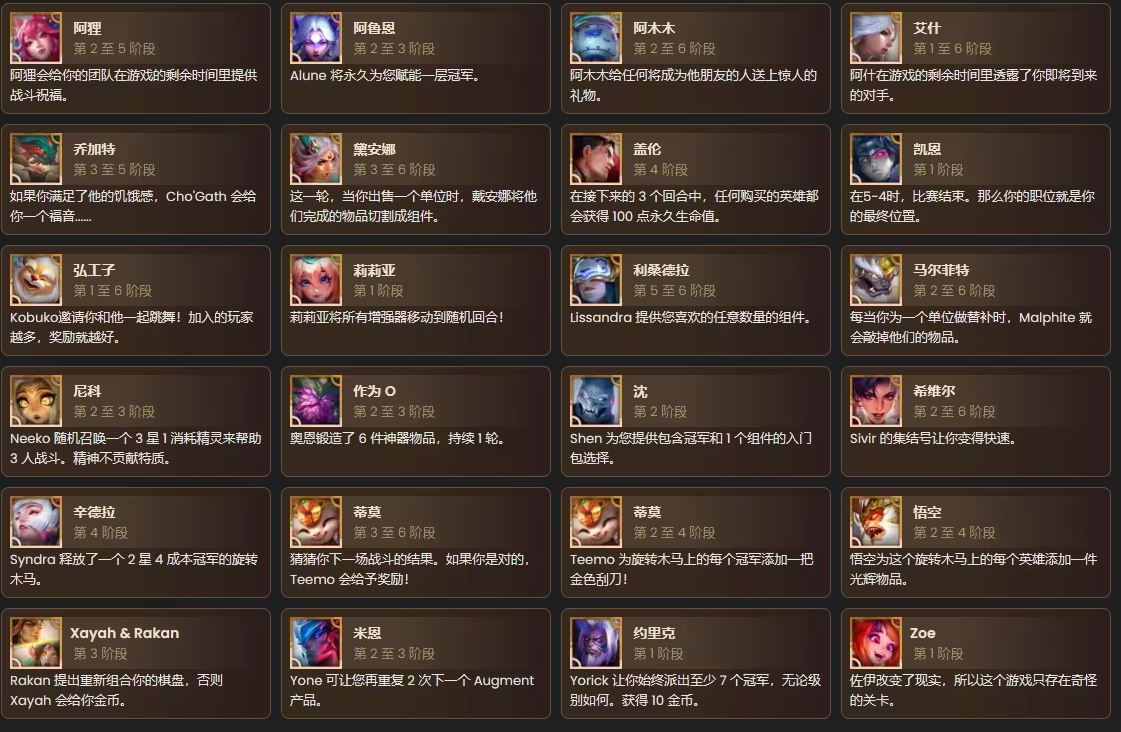This screenshot has height=732, width=1121.
Task: Open the 艾什 portrait icon
Action: (x=876, y=38)
